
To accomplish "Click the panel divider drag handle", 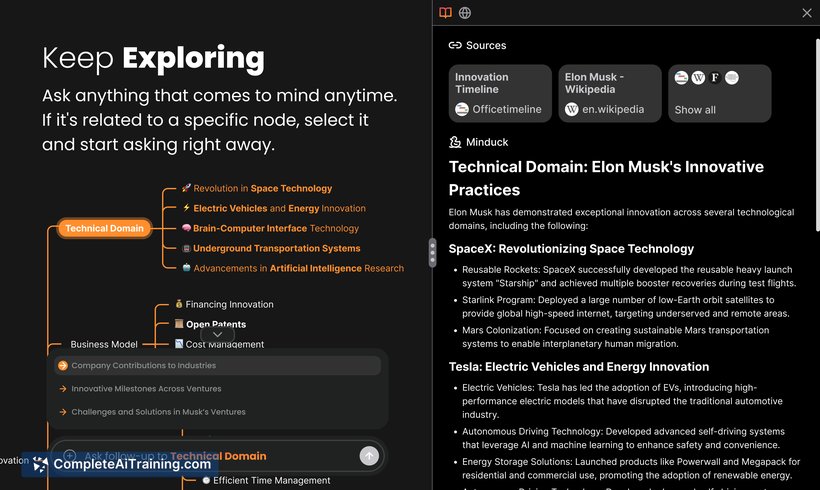I will point(432,253).
